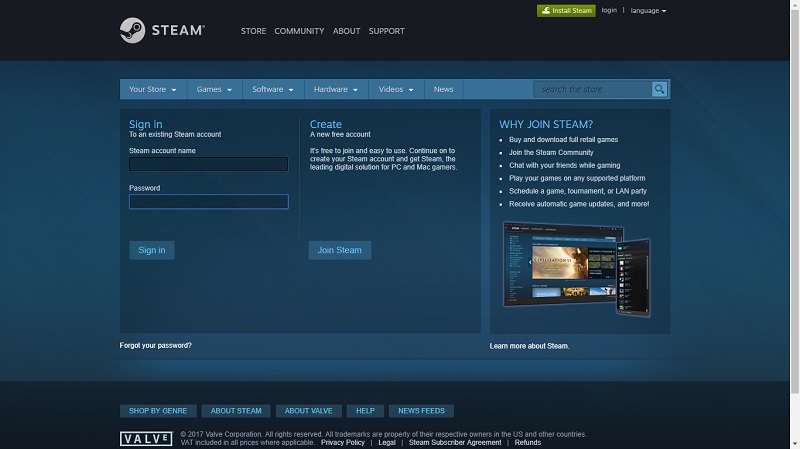Click the search magnifier icon

coord(659,89)
